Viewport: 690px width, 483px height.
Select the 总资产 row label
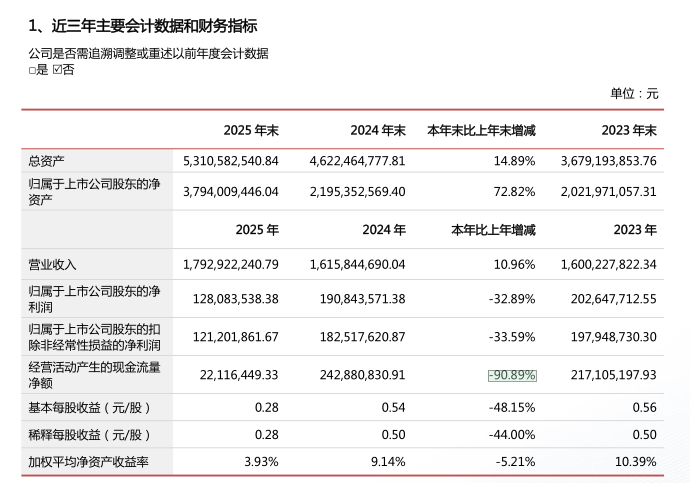(47, 160)
